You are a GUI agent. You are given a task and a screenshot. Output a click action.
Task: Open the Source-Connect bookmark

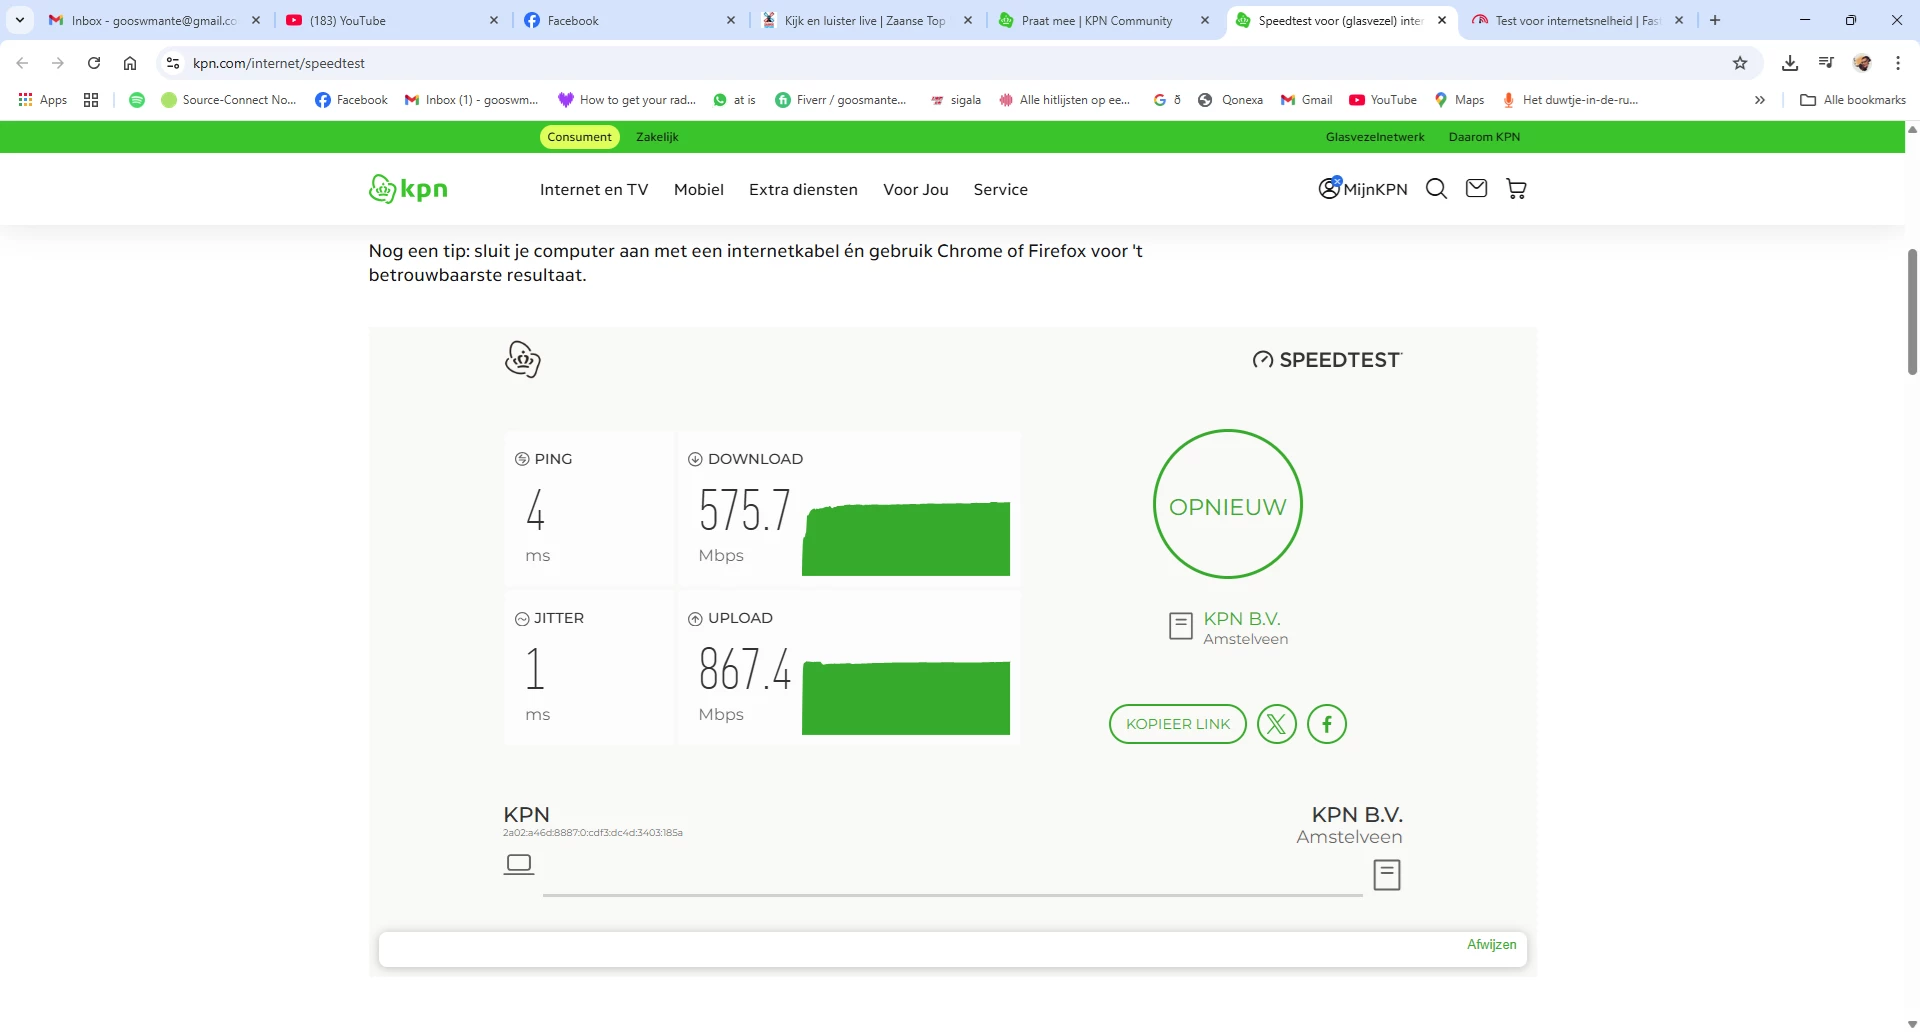click(229, 100)
